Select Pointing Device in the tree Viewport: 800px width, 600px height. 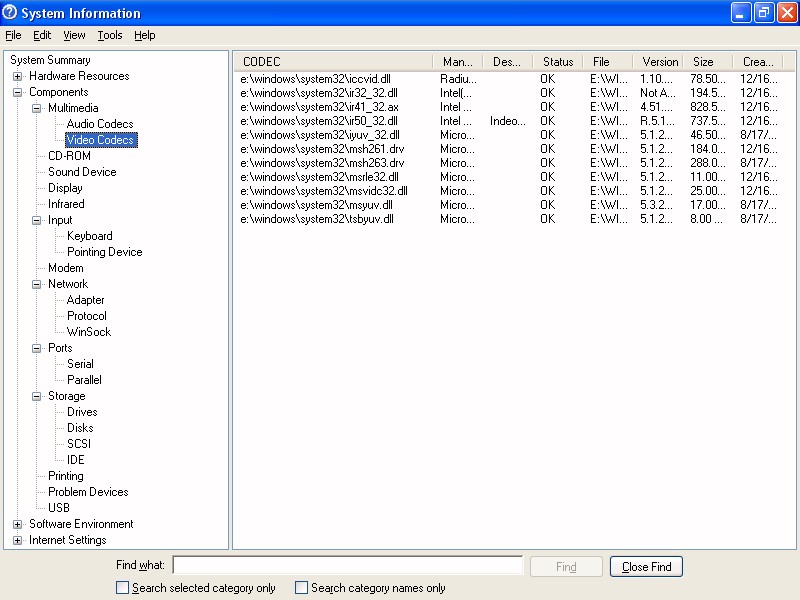point(105,252)
